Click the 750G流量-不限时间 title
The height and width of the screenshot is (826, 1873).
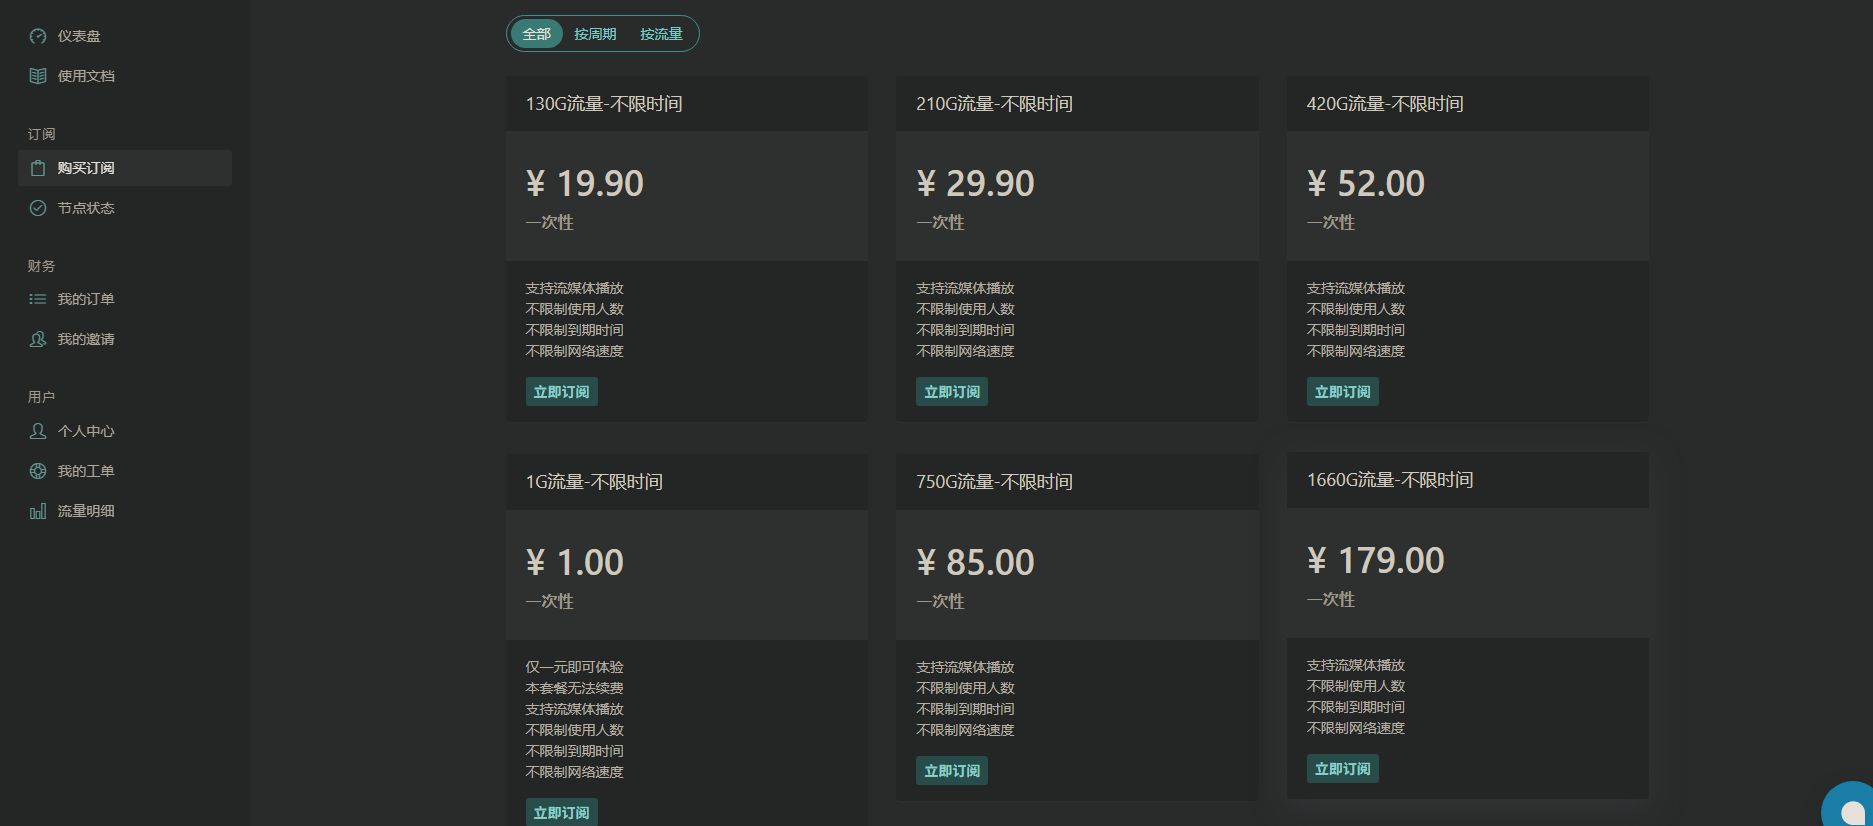994,482
